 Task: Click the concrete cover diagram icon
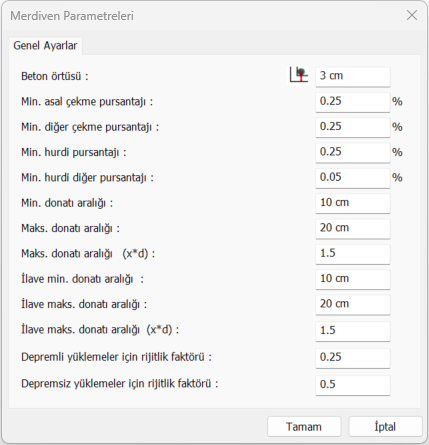point(298,76)
